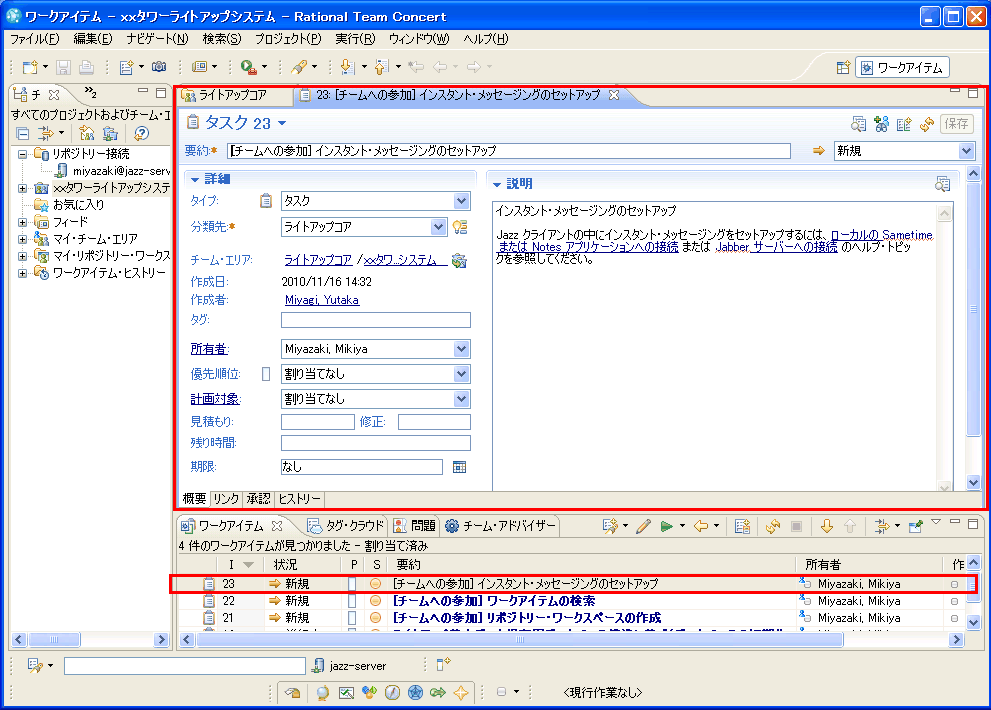
Task: Click the New Work Item toolbar icon
Action: [x=126, y=66]
